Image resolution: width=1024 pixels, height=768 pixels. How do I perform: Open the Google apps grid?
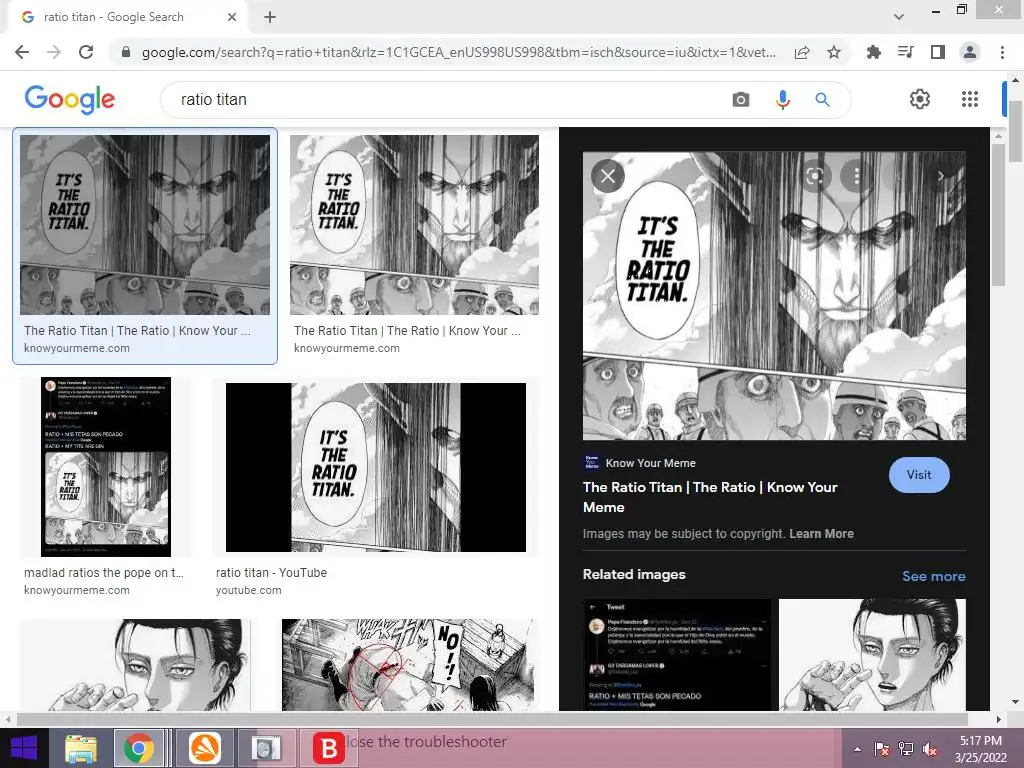970,99
